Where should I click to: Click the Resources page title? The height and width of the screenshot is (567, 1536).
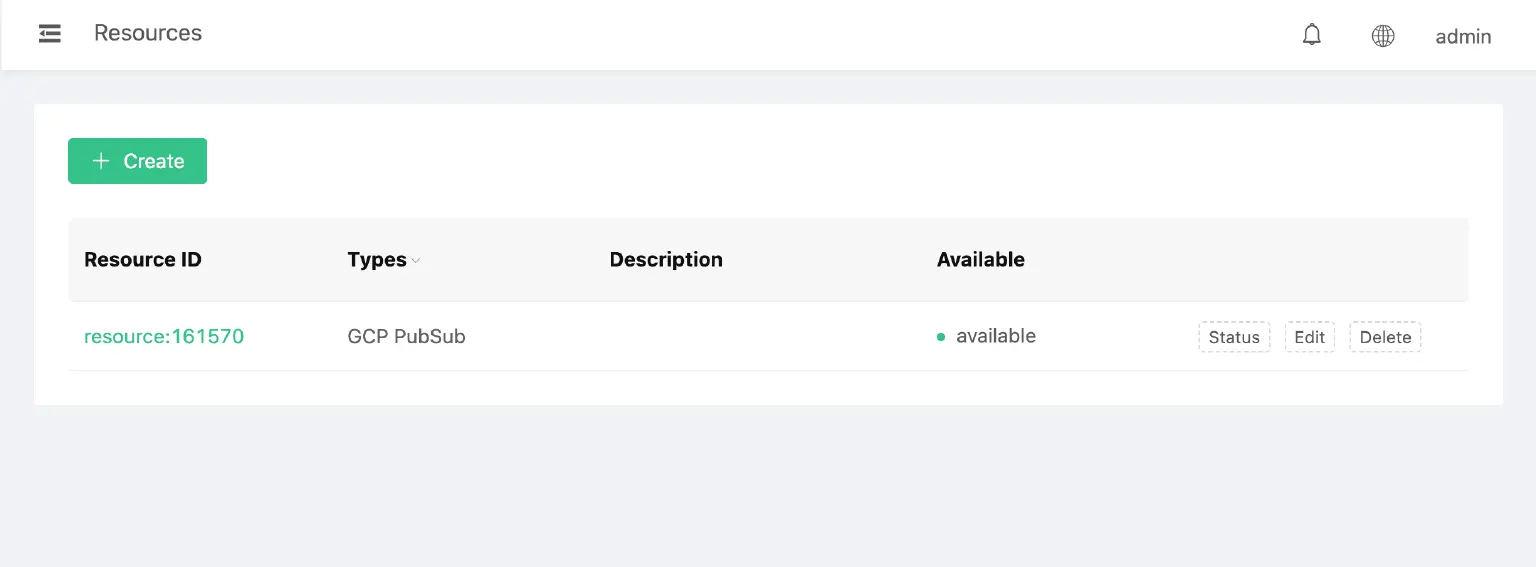[148, 33]
